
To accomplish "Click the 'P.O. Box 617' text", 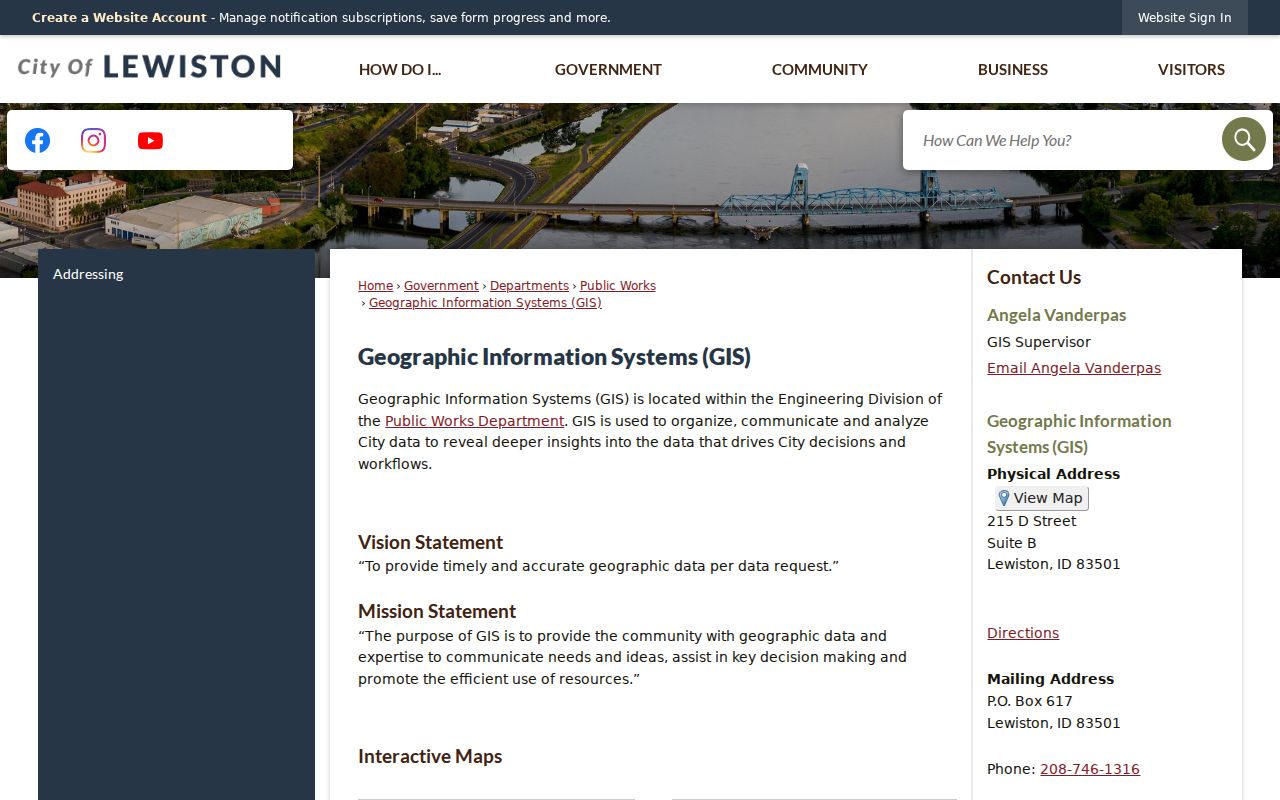I will (x=1030, y=701).
